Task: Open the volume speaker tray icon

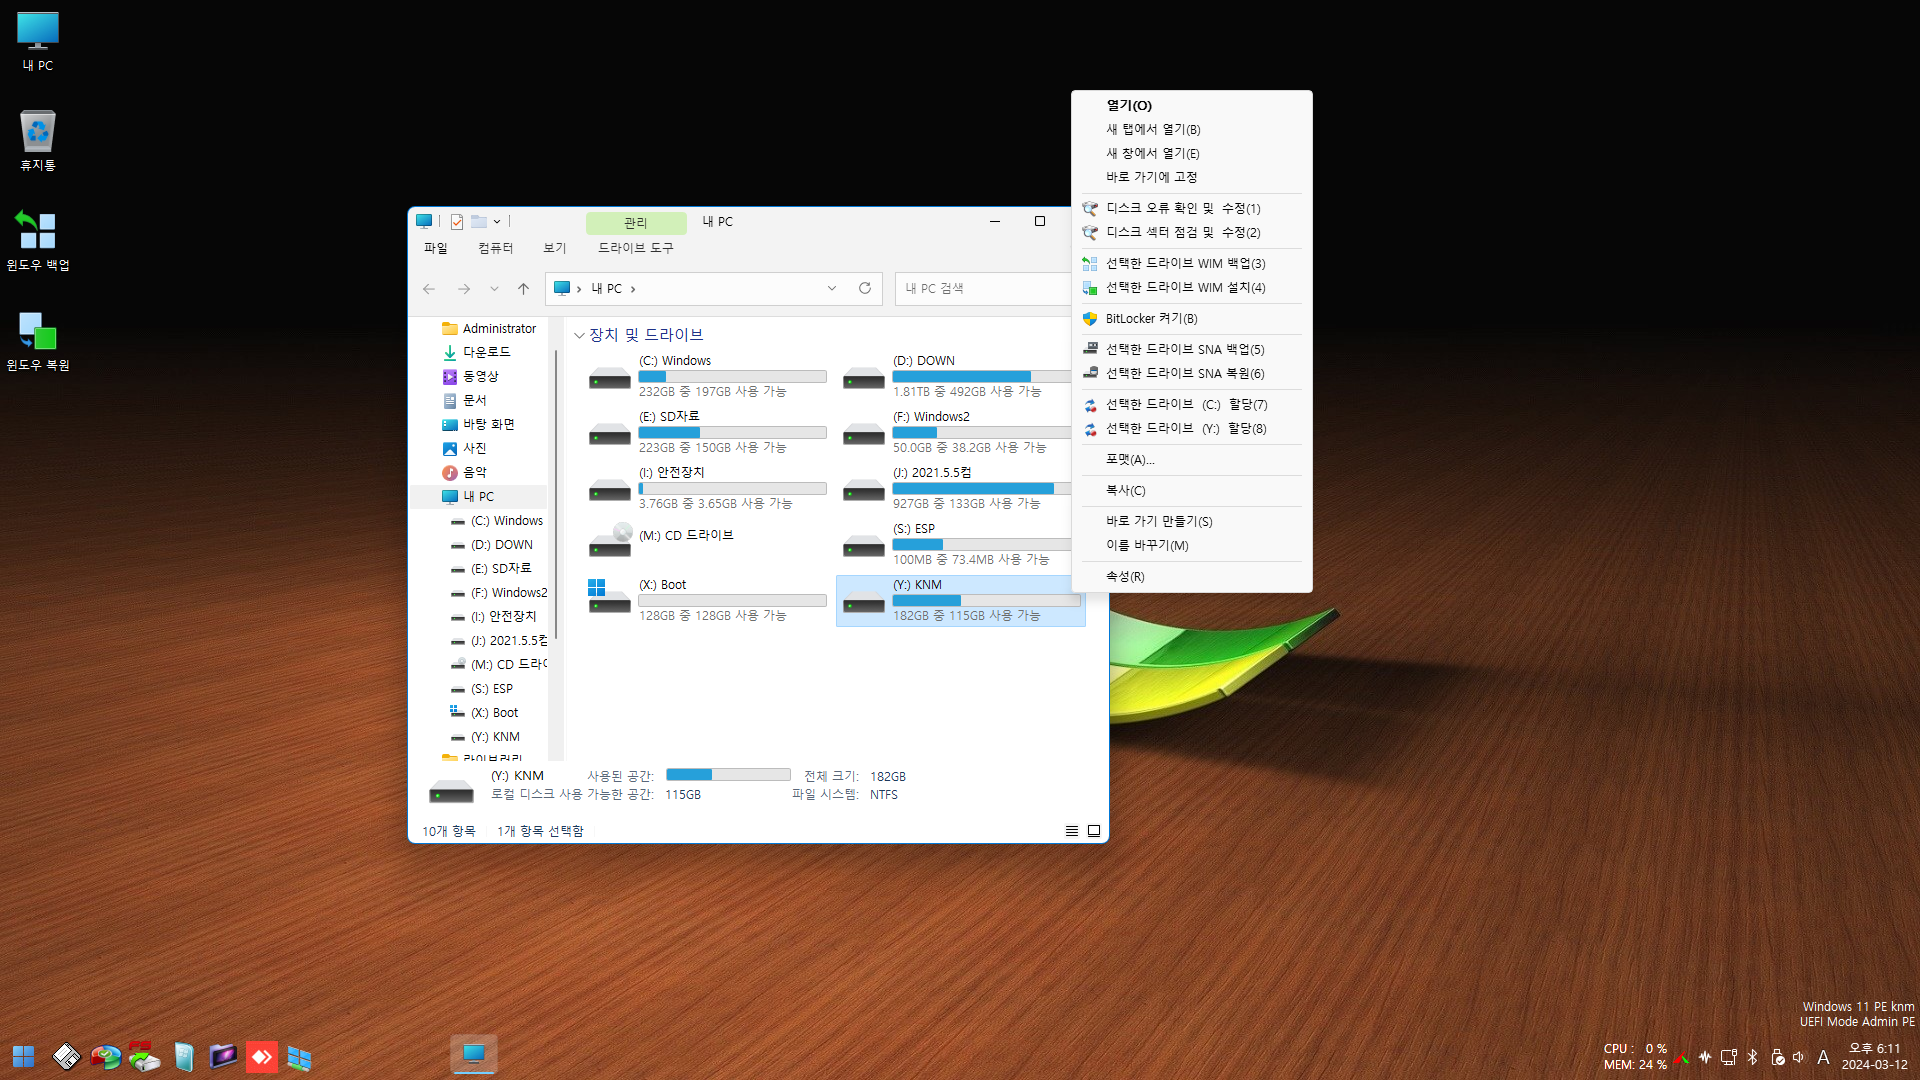Action: click(1799, 1057)
